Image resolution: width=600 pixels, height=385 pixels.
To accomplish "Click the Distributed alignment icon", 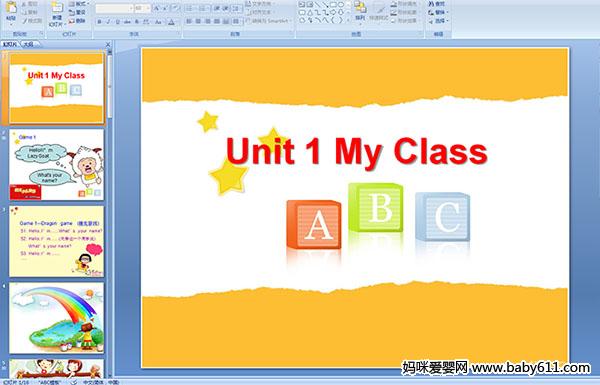I will [227, 21].
